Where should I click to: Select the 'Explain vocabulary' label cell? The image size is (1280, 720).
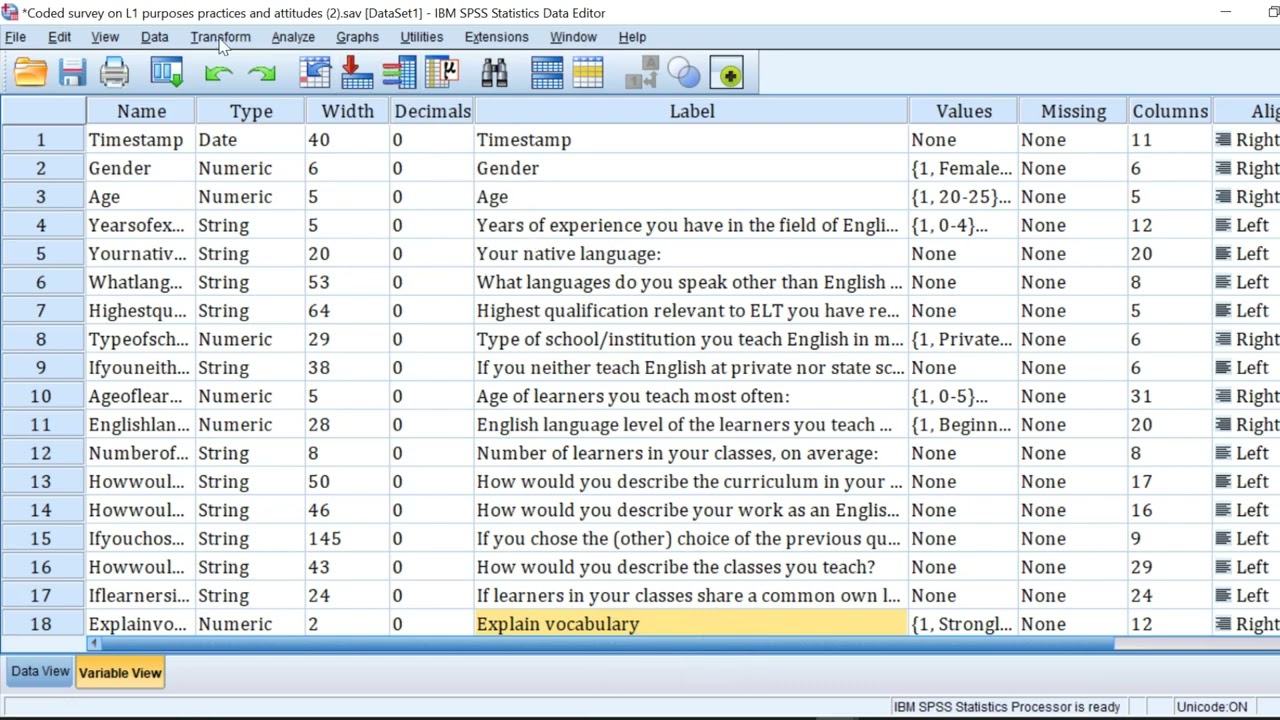point(691,624)
